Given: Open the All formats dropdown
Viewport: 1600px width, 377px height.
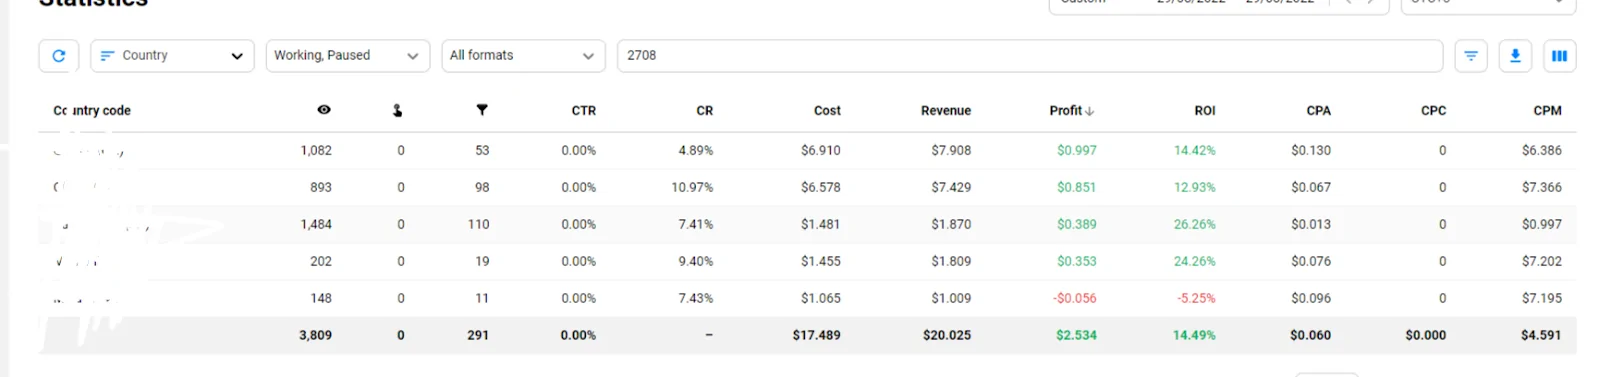Looking at the screenshot, I should click(524, 56).
